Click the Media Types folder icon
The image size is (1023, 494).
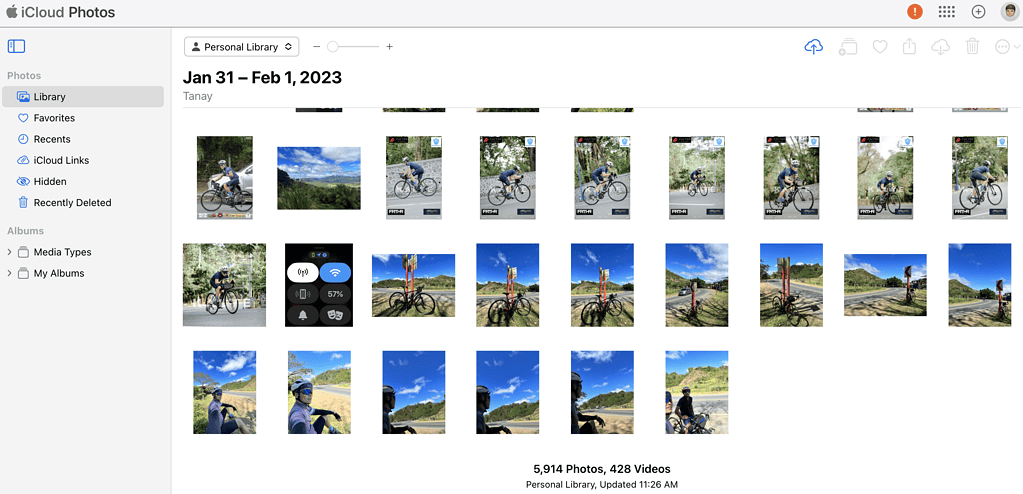(x=23, y=252)
